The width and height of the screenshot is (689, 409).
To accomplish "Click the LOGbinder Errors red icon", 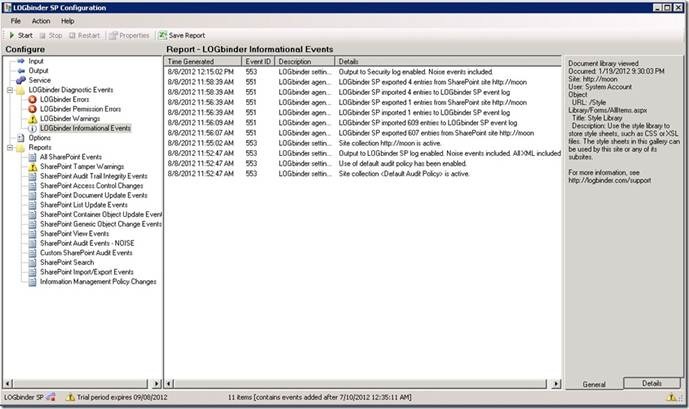I will point(30,100).
